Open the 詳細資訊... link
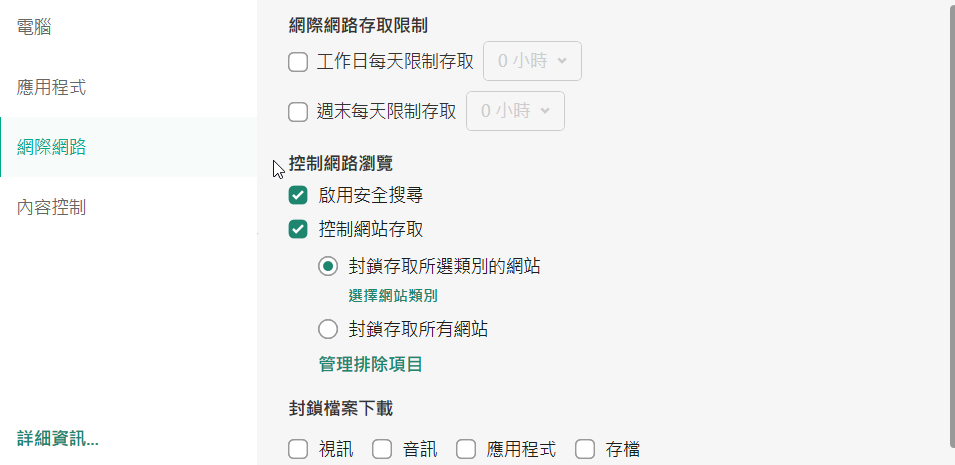This screenshot has width=955, height=465. coord(58,438)
